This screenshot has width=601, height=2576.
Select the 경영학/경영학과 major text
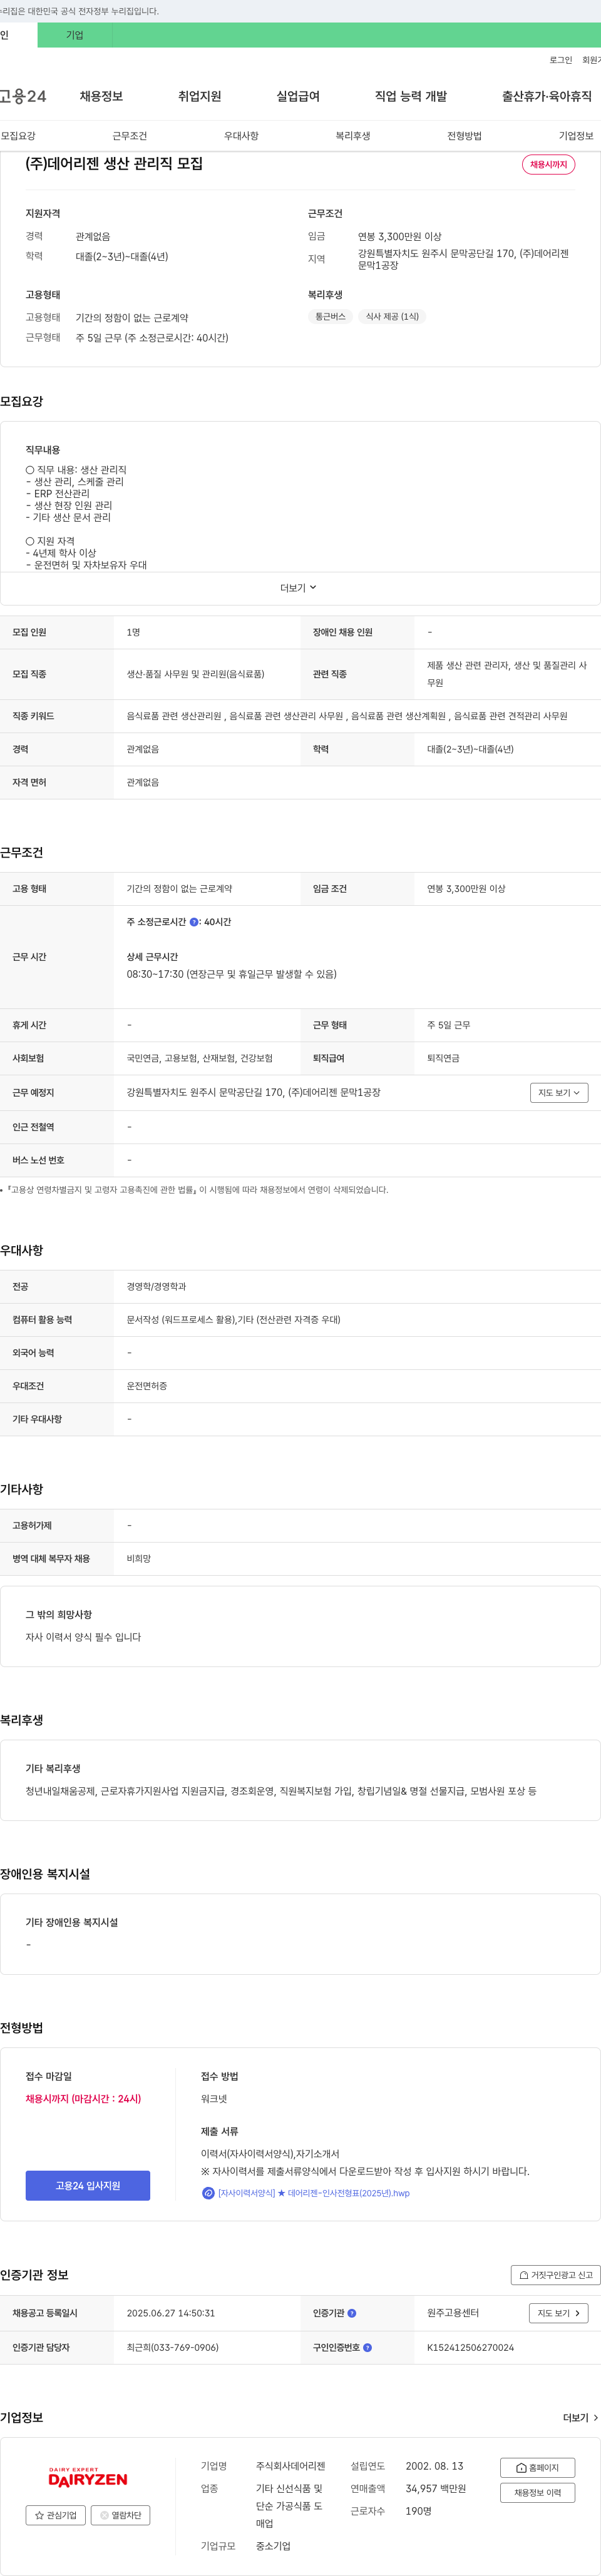[x=156, y=1287]
